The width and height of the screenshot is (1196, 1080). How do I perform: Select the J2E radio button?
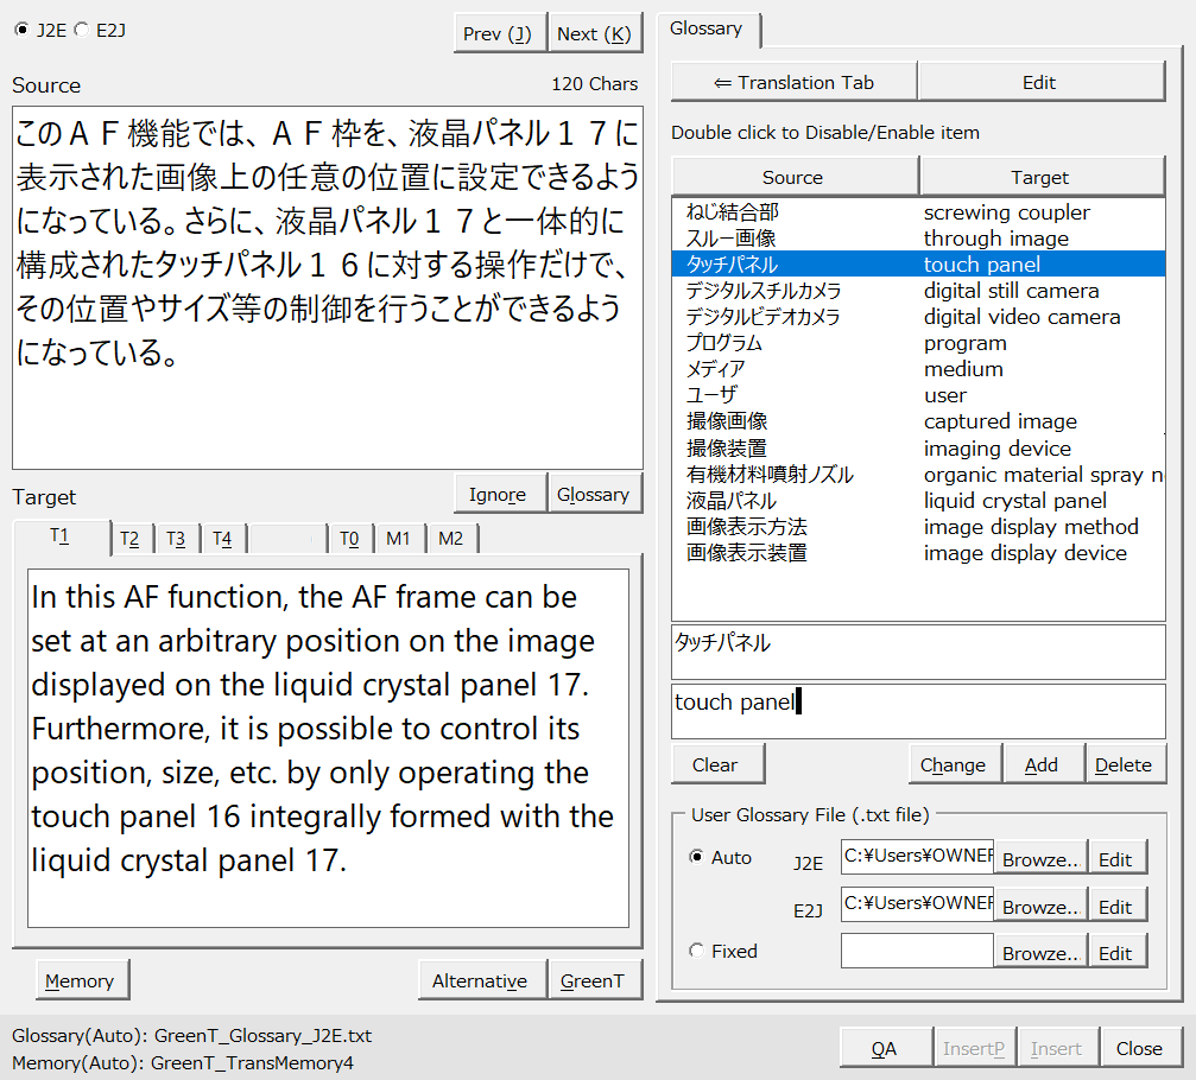point(22,30)
